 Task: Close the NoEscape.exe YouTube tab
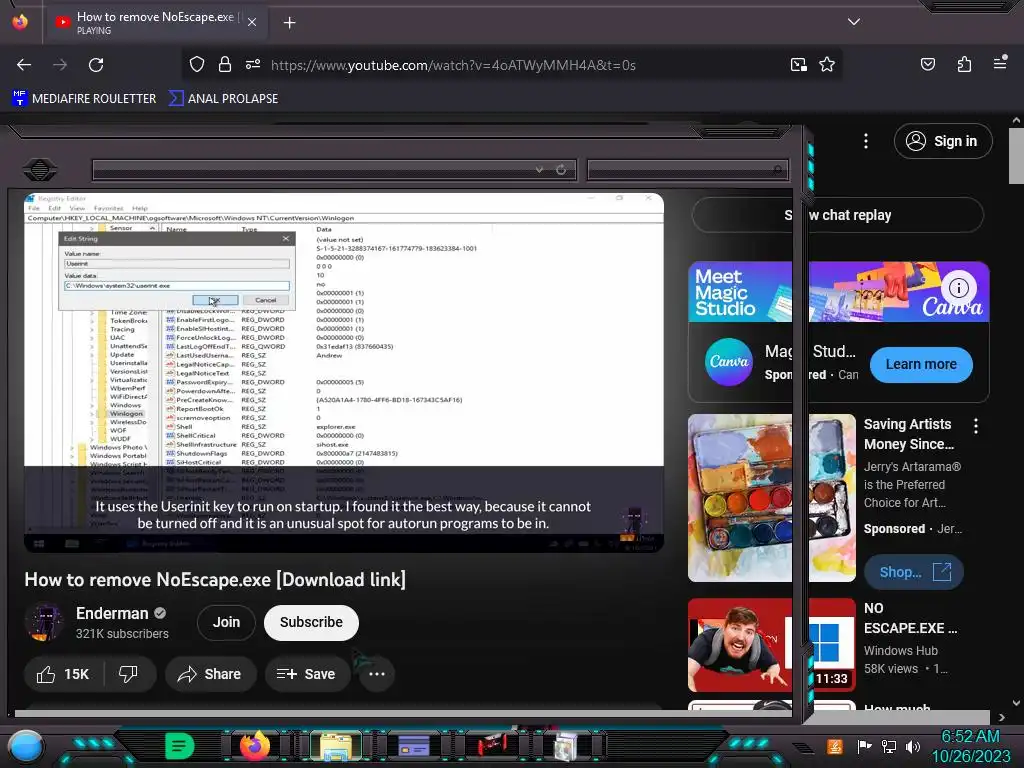click(252, 22)
